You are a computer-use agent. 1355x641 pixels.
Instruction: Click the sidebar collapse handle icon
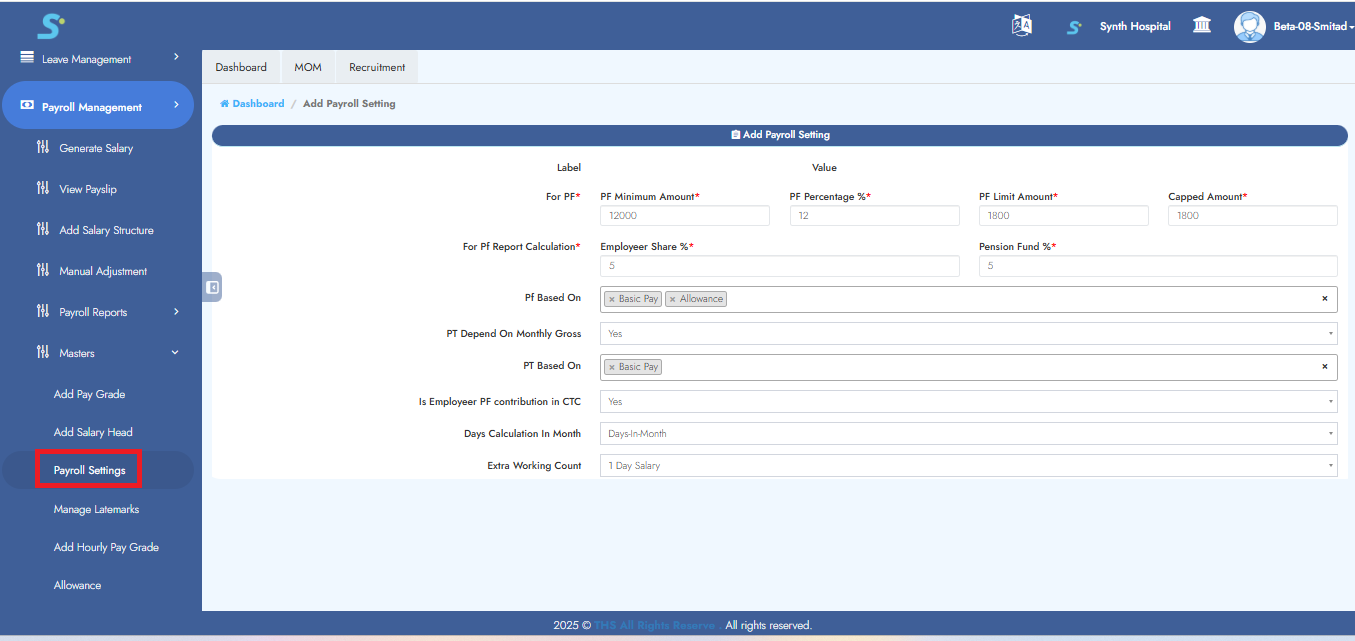tap(212, 287)
